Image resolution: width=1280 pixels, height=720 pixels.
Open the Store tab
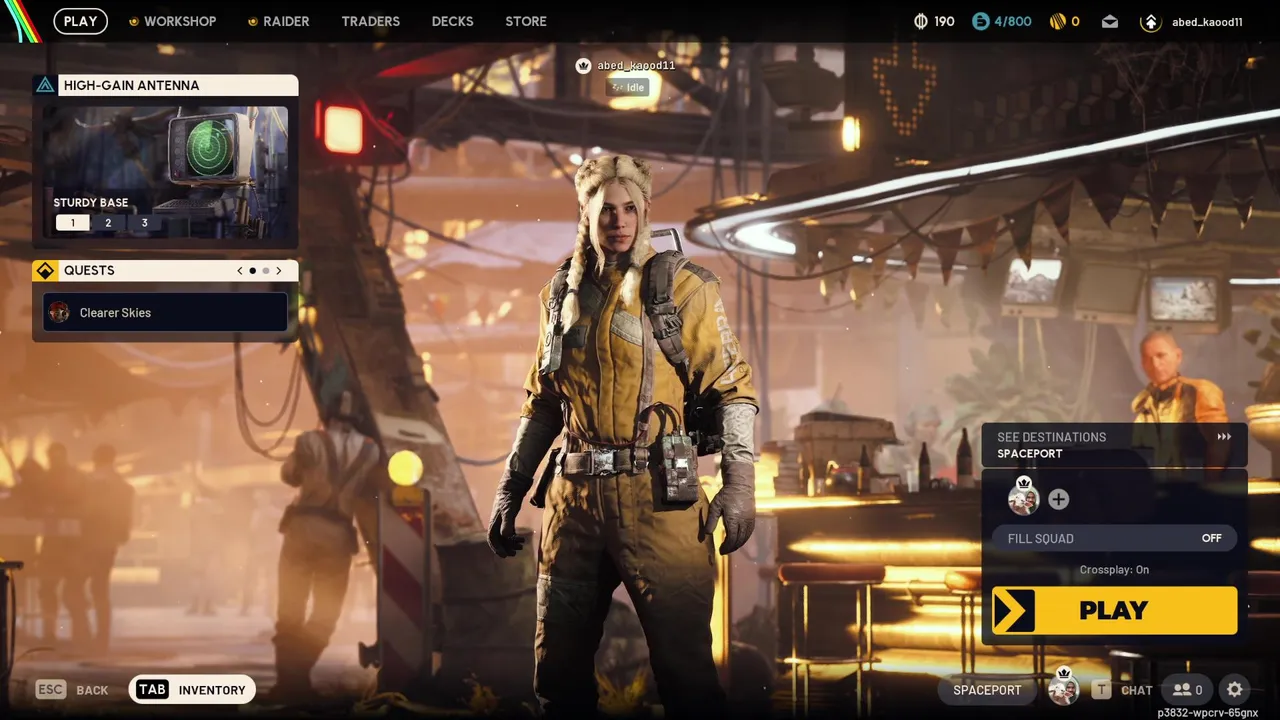[526, 21]
